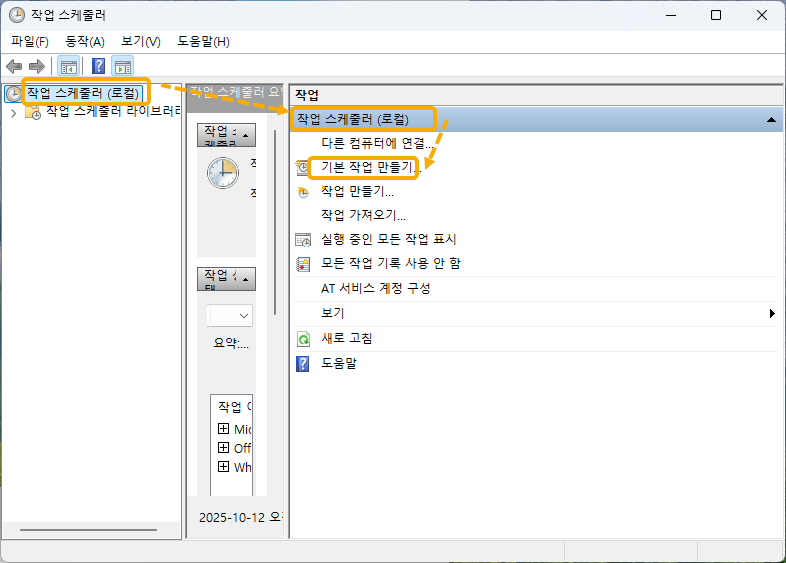Expand the Mic... node plus box

click(x=224, y=429)
